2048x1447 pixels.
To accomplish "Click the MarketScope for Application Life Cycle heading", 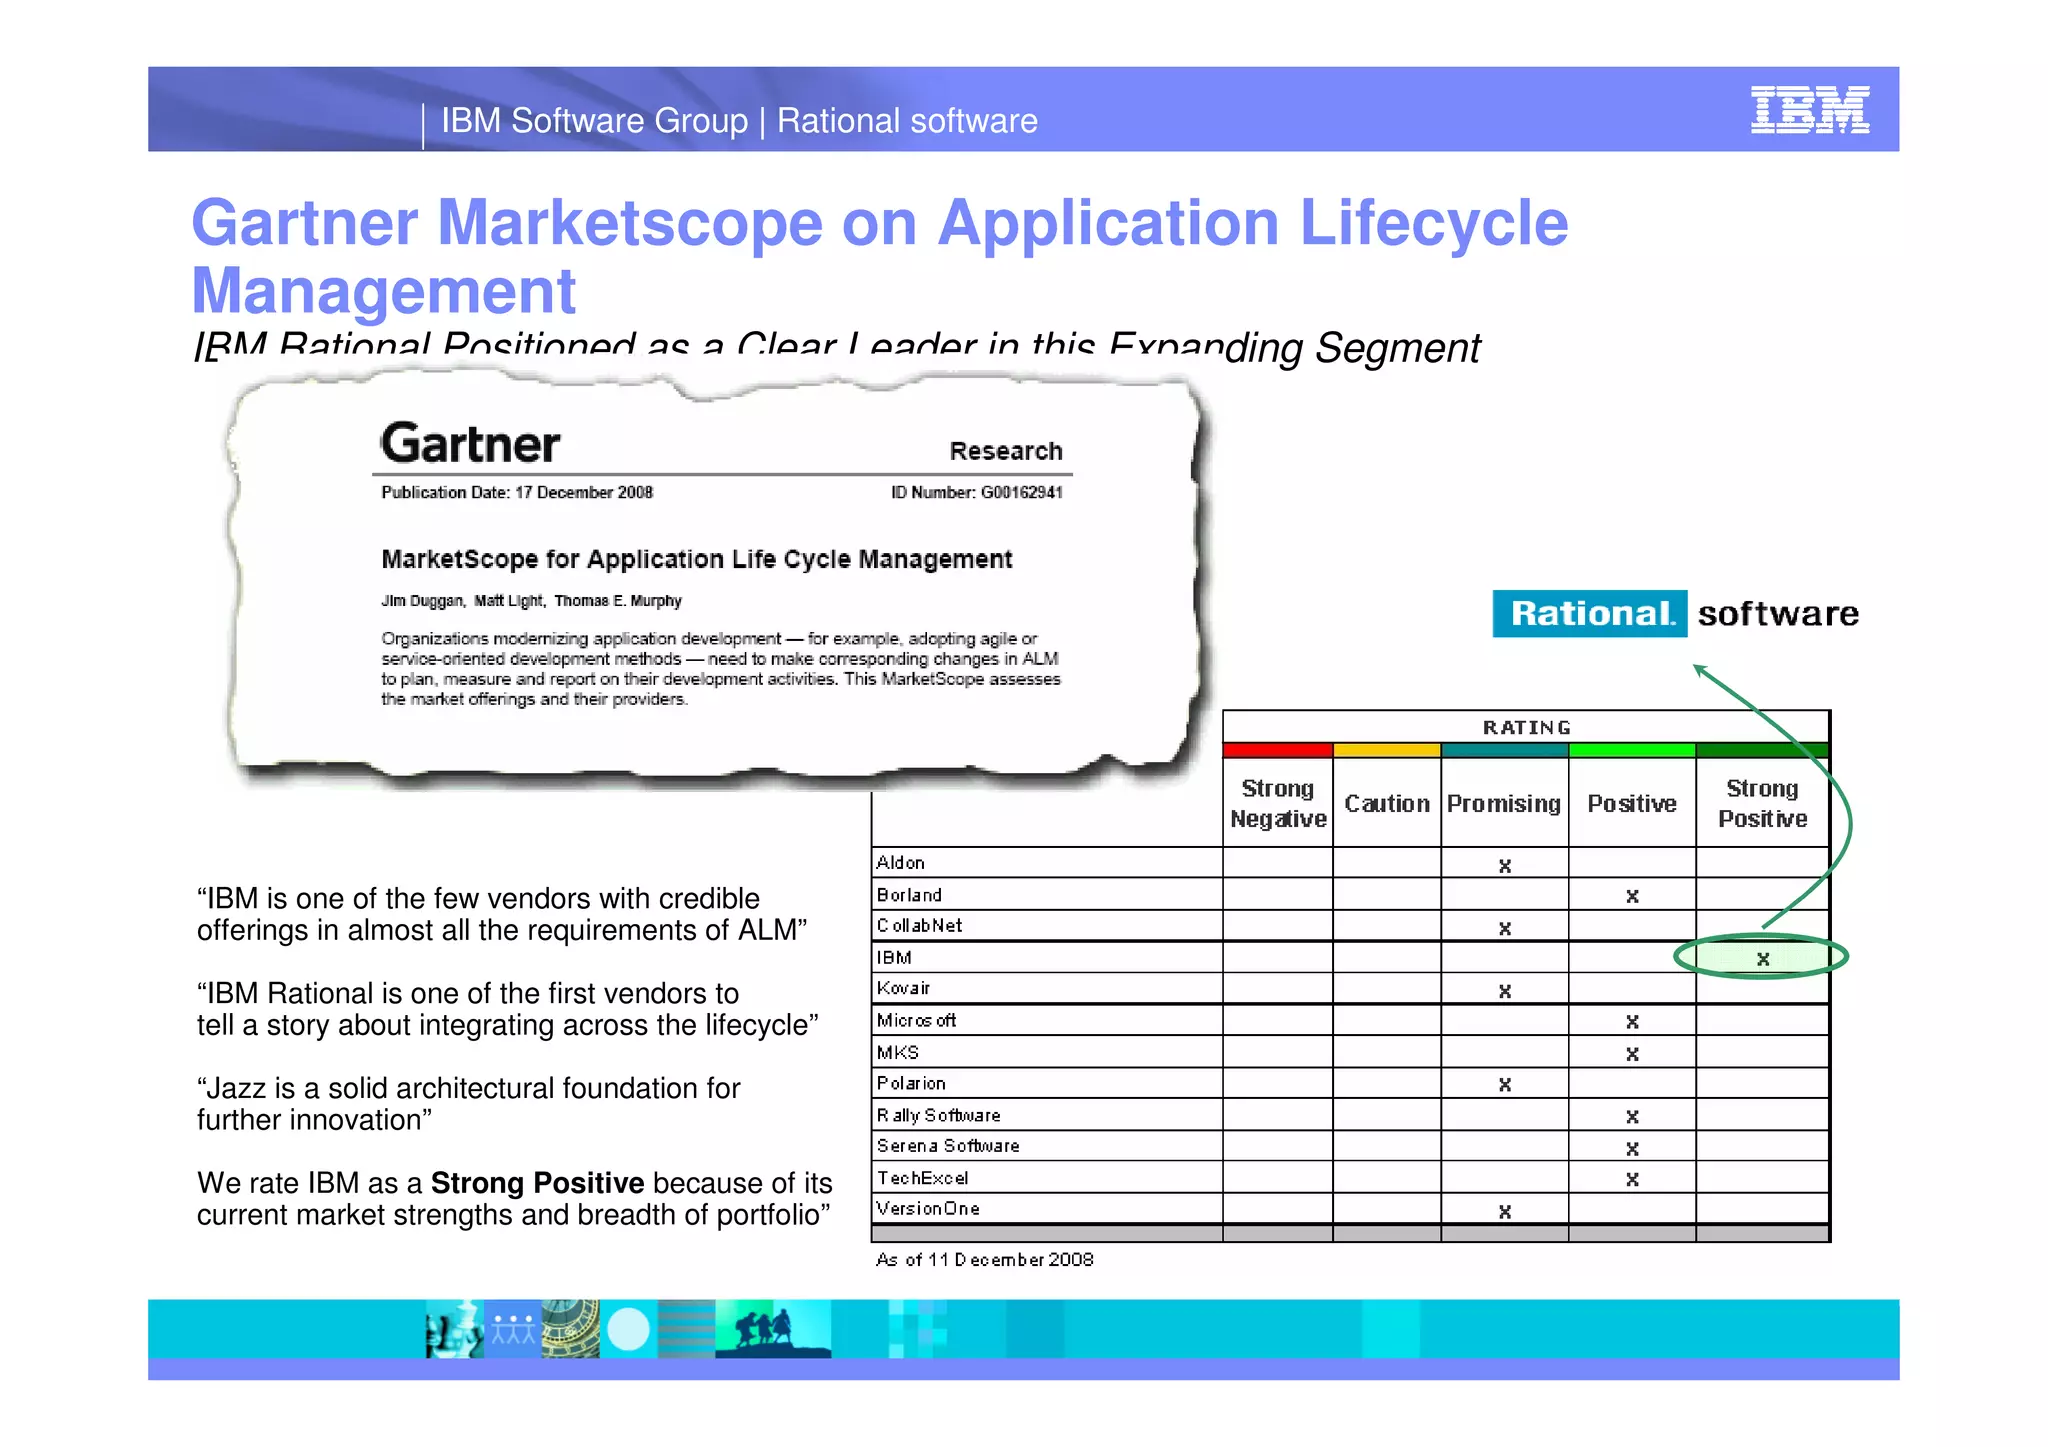I will click(696, 559).
